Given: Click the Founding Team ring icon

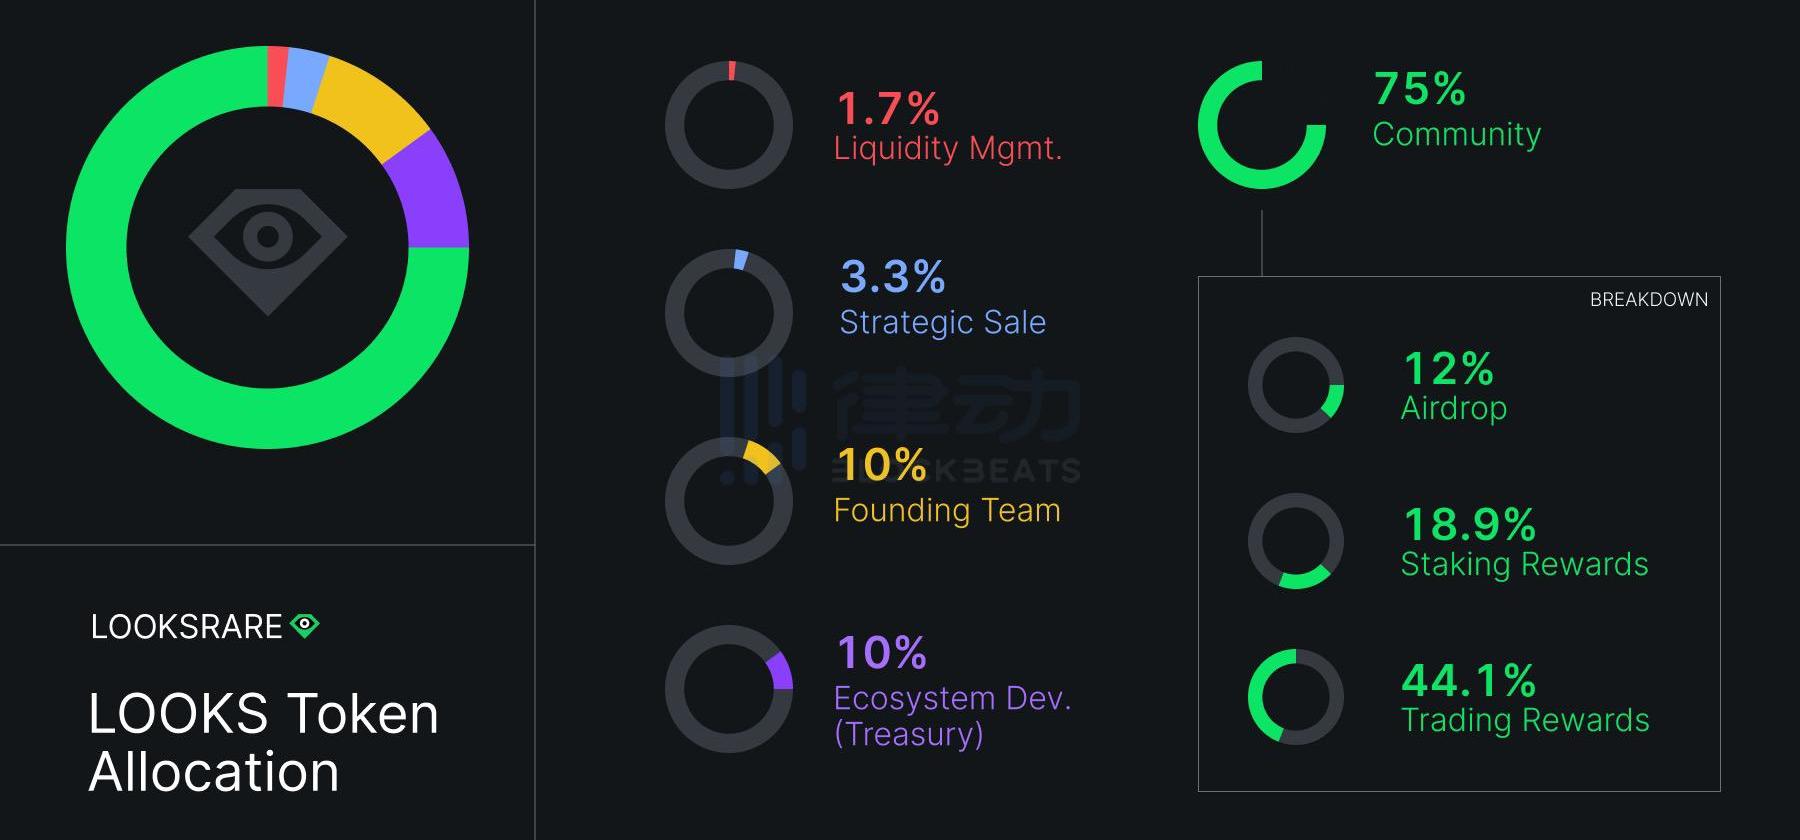Looking at the screenshot, I should point(729,500).
